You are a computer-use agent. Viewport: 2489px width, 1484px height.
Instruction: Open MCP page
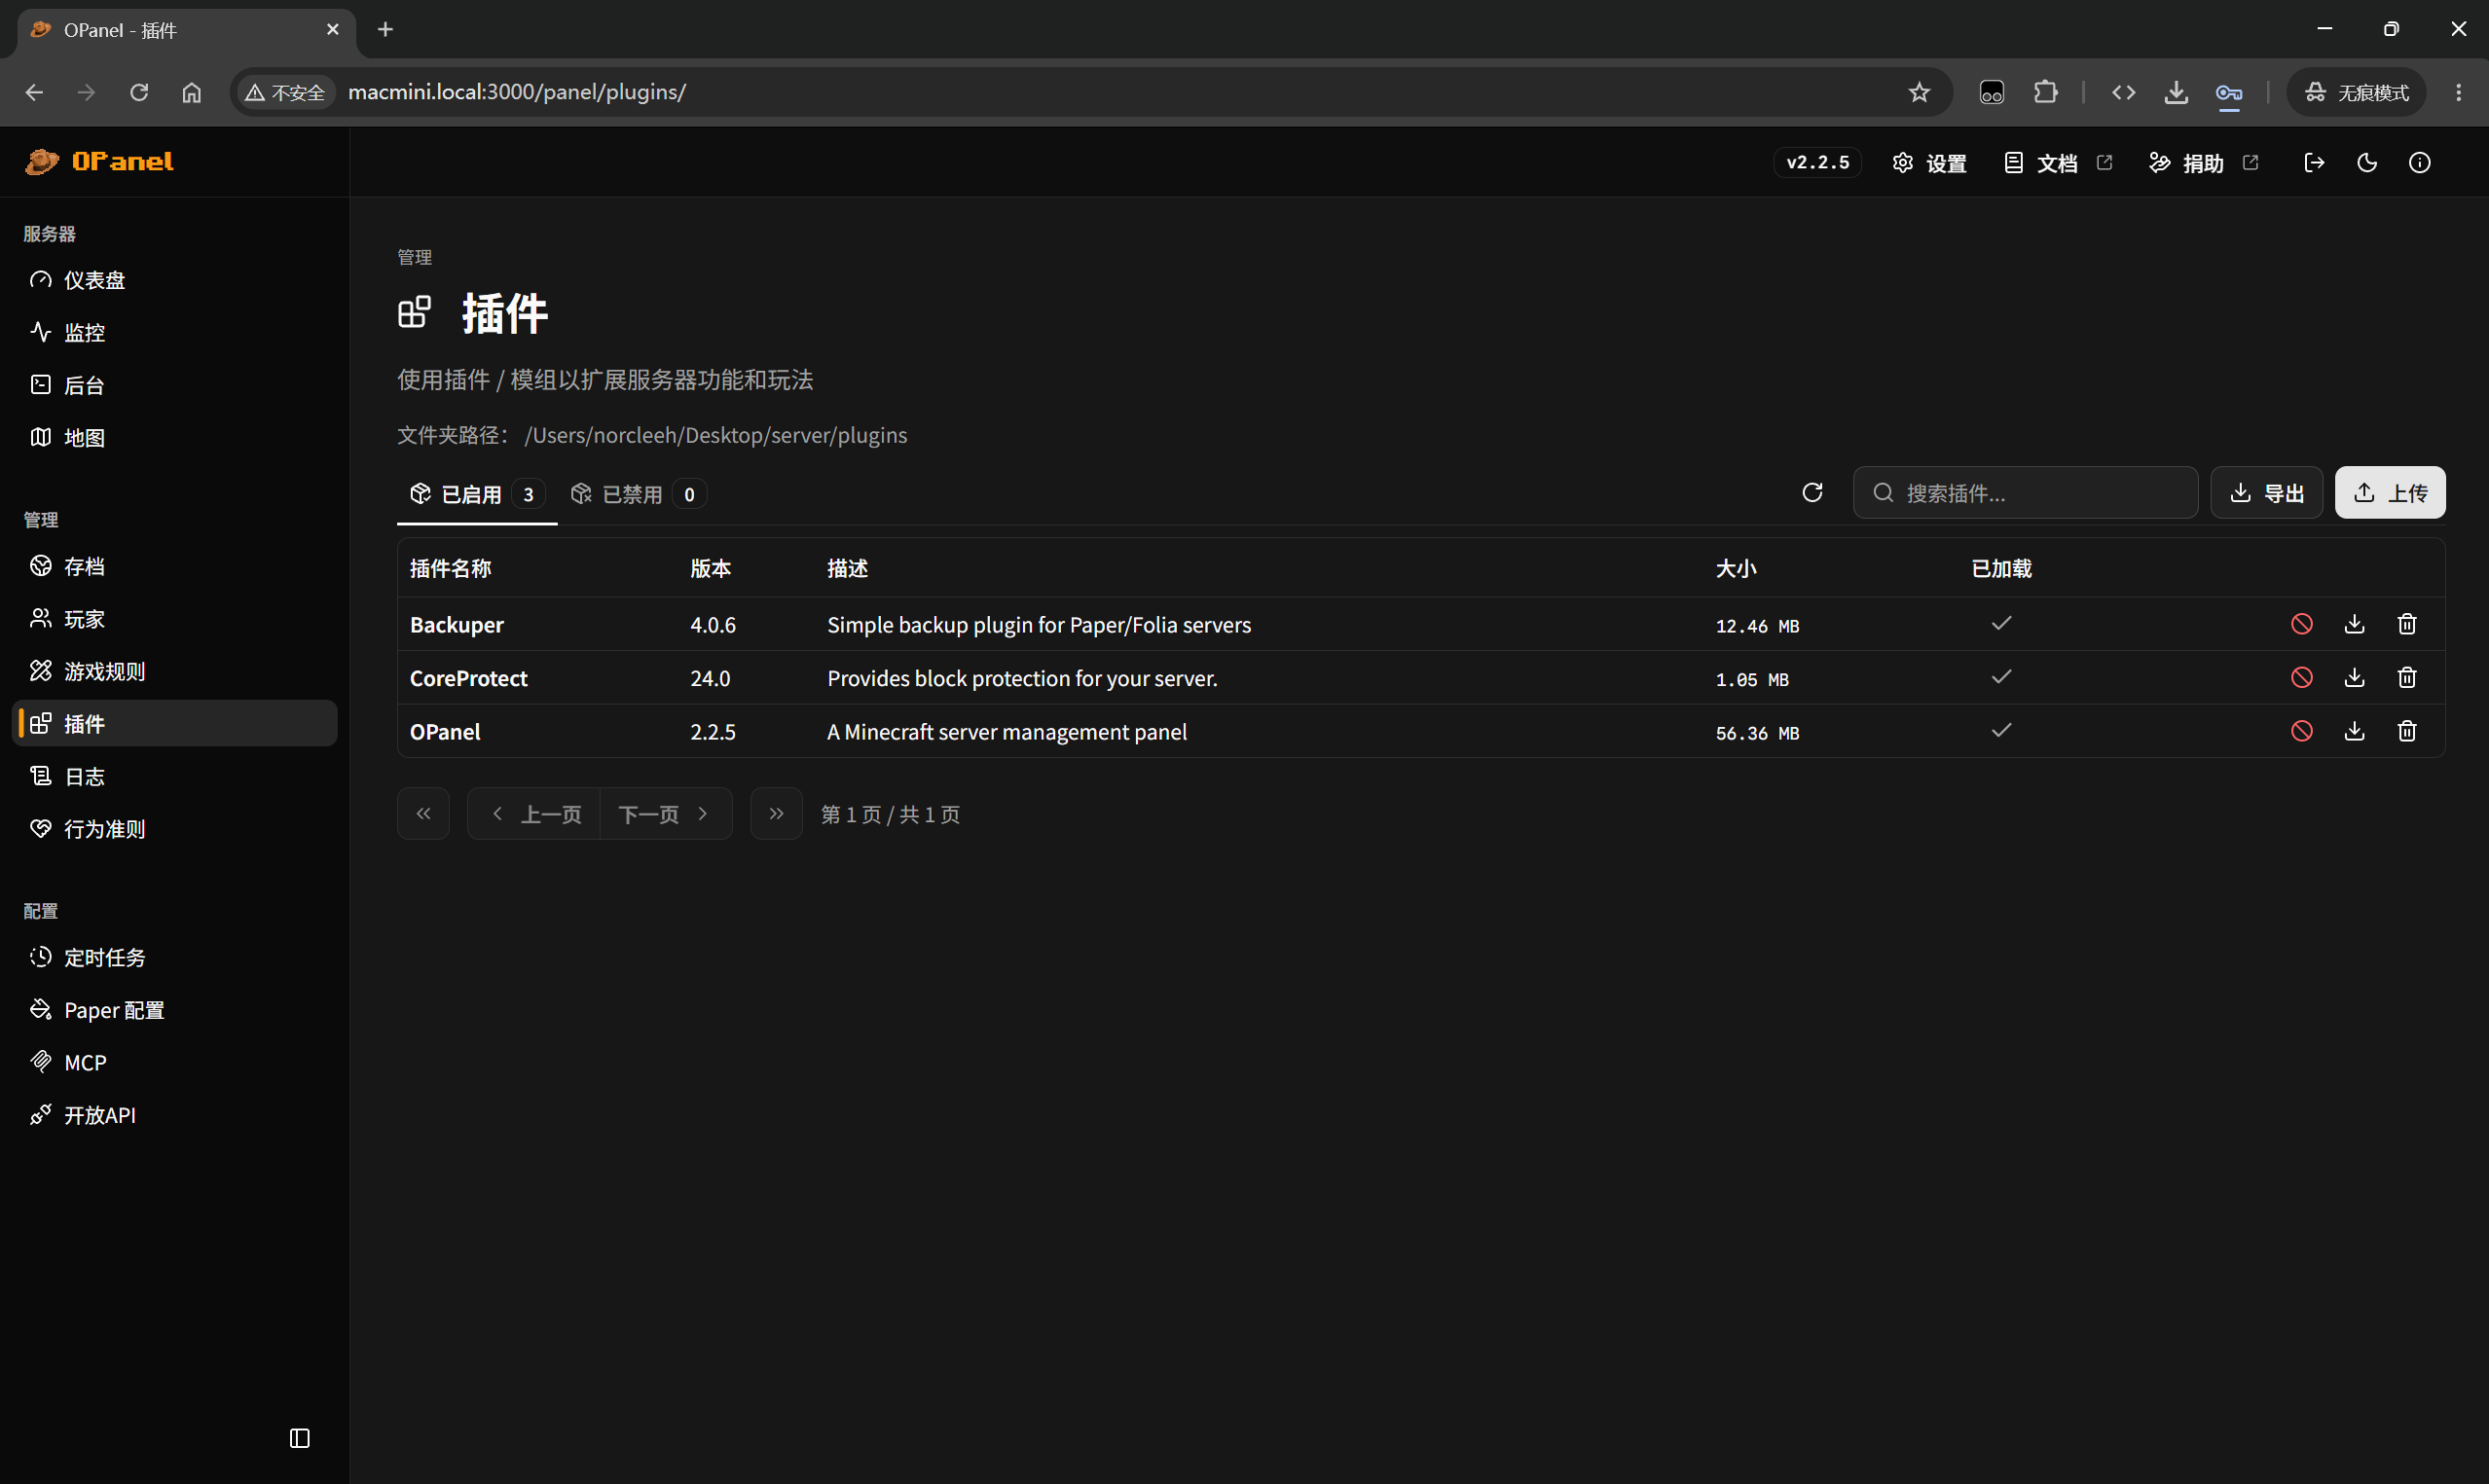pyautogui.click(x=174, y=1062)
